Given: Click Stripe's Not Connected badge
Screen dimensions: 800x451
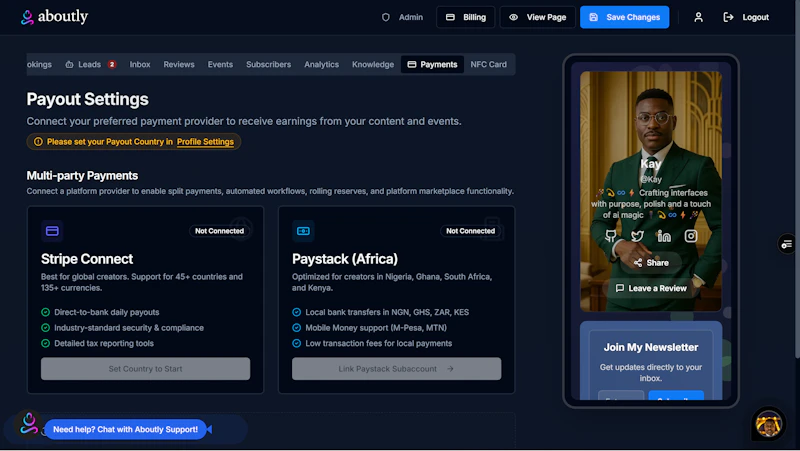Looking at the screenshot, I should click(219, 231).
